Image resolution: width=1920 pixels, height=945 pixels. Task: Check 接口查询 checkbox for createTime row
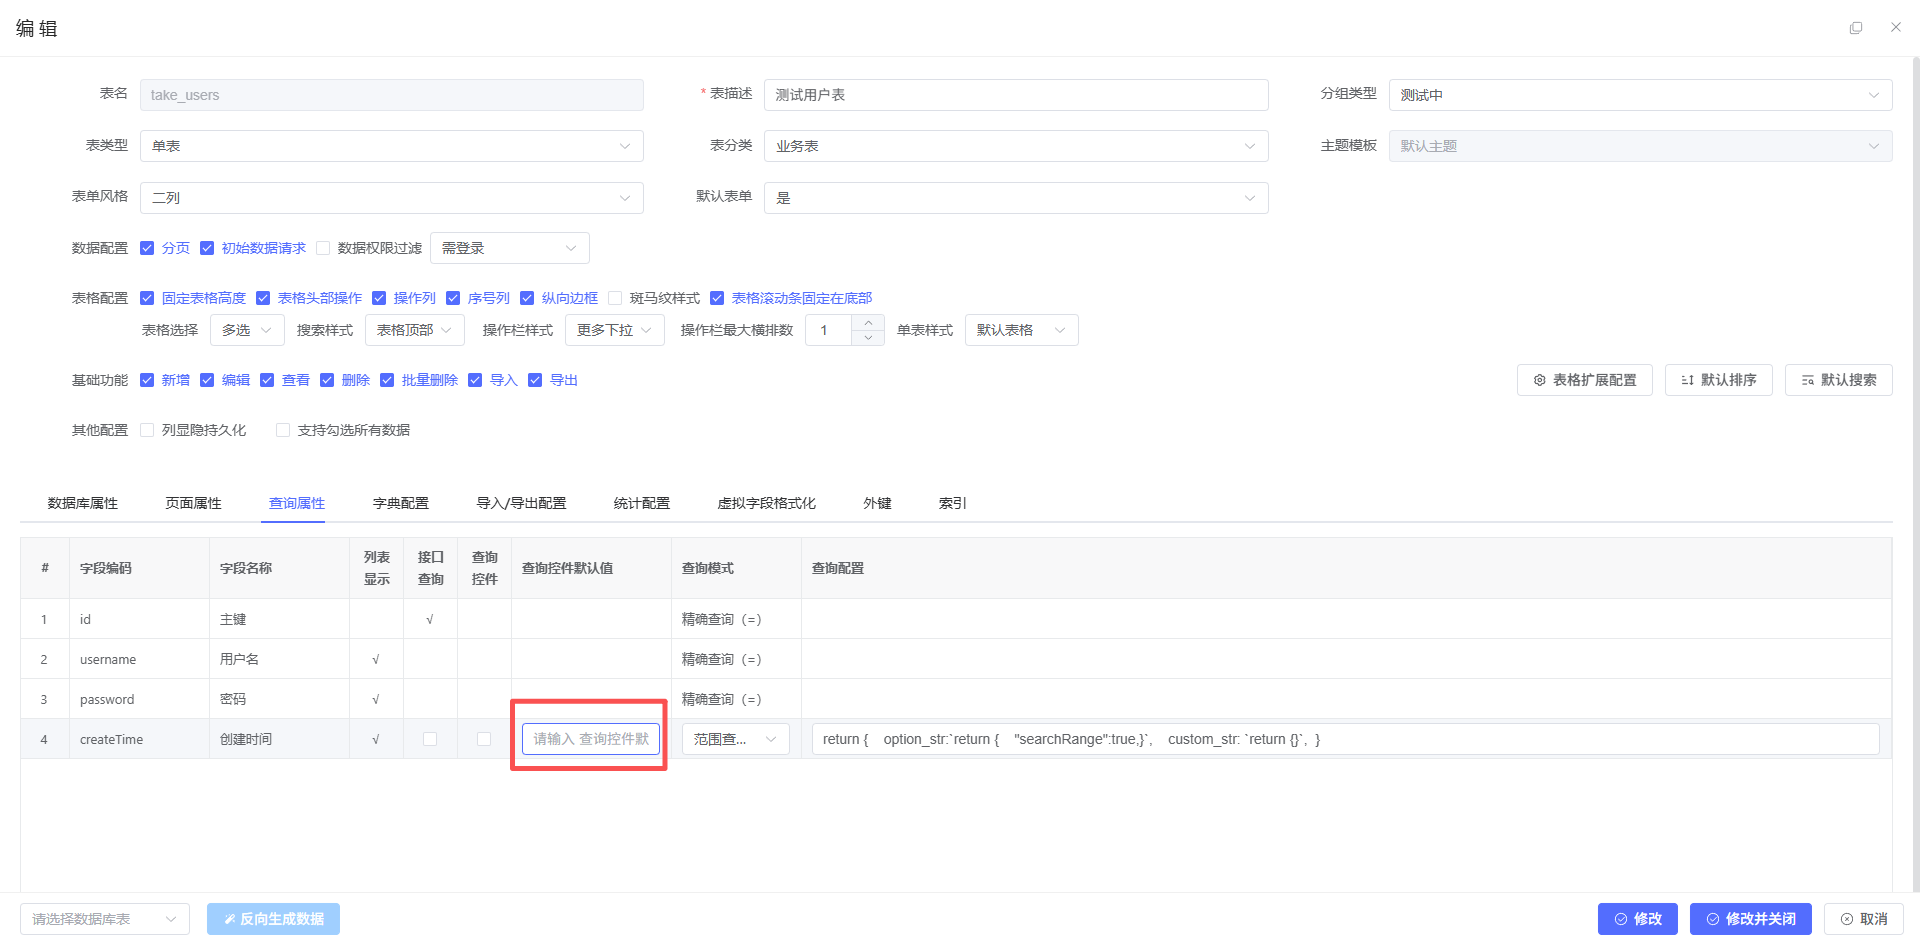430,739
